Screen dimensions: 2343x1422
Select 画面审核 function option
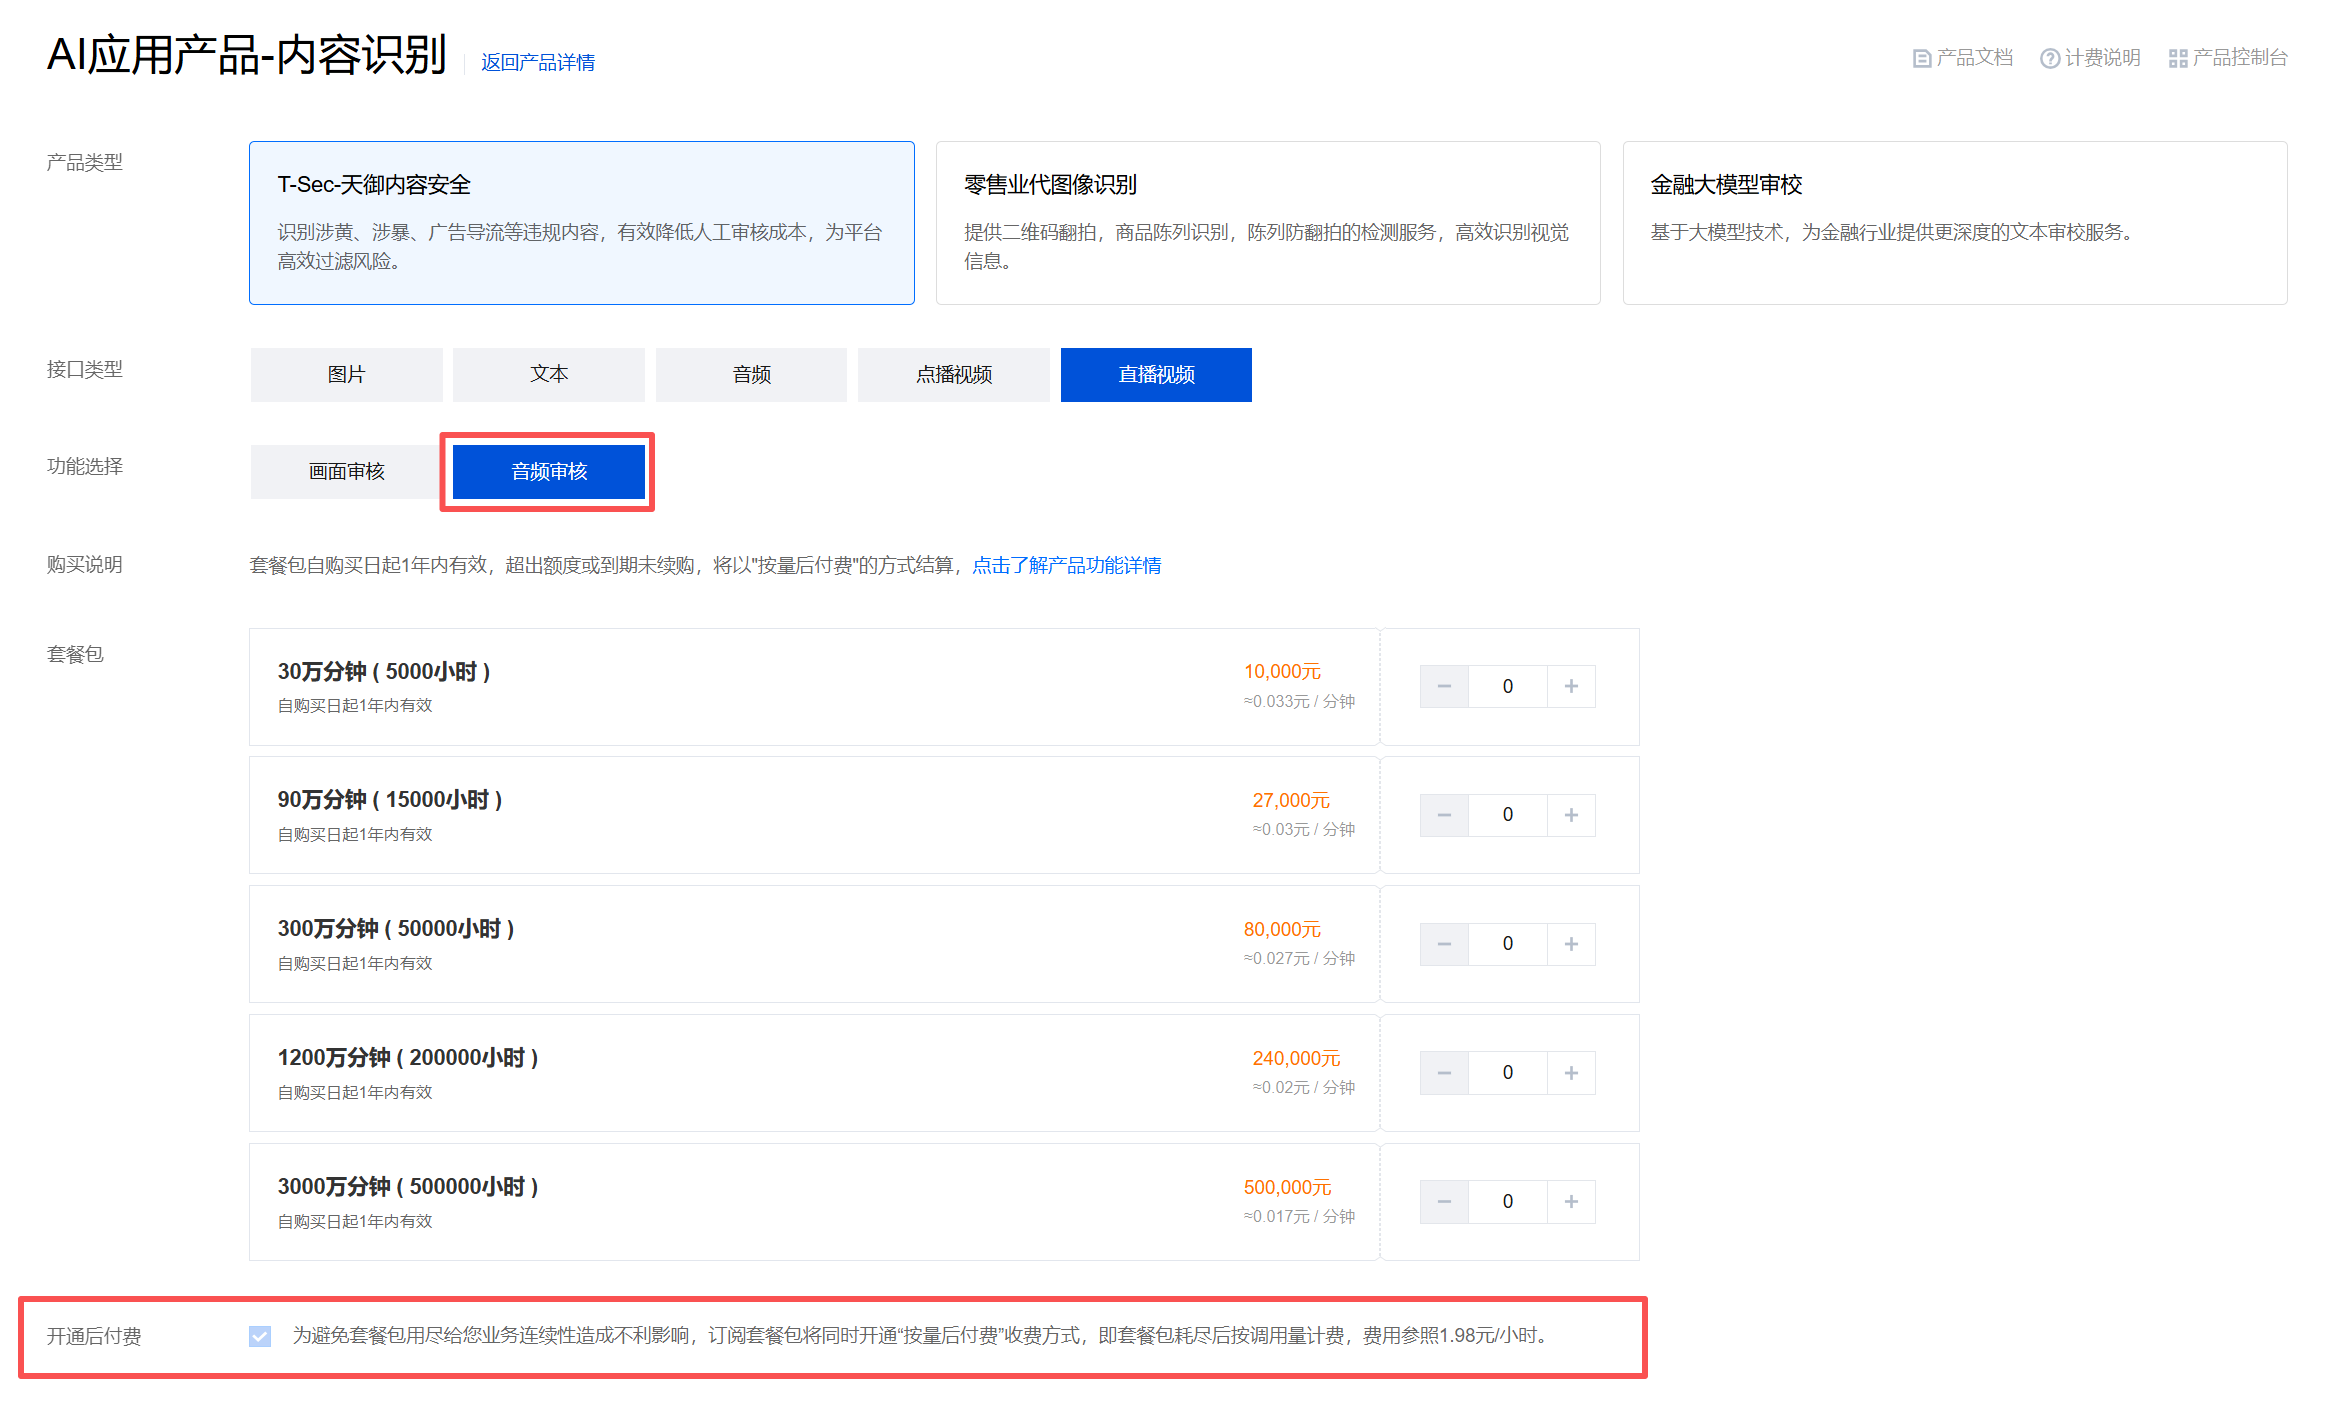pyautogui.click(x=346, y=471)
